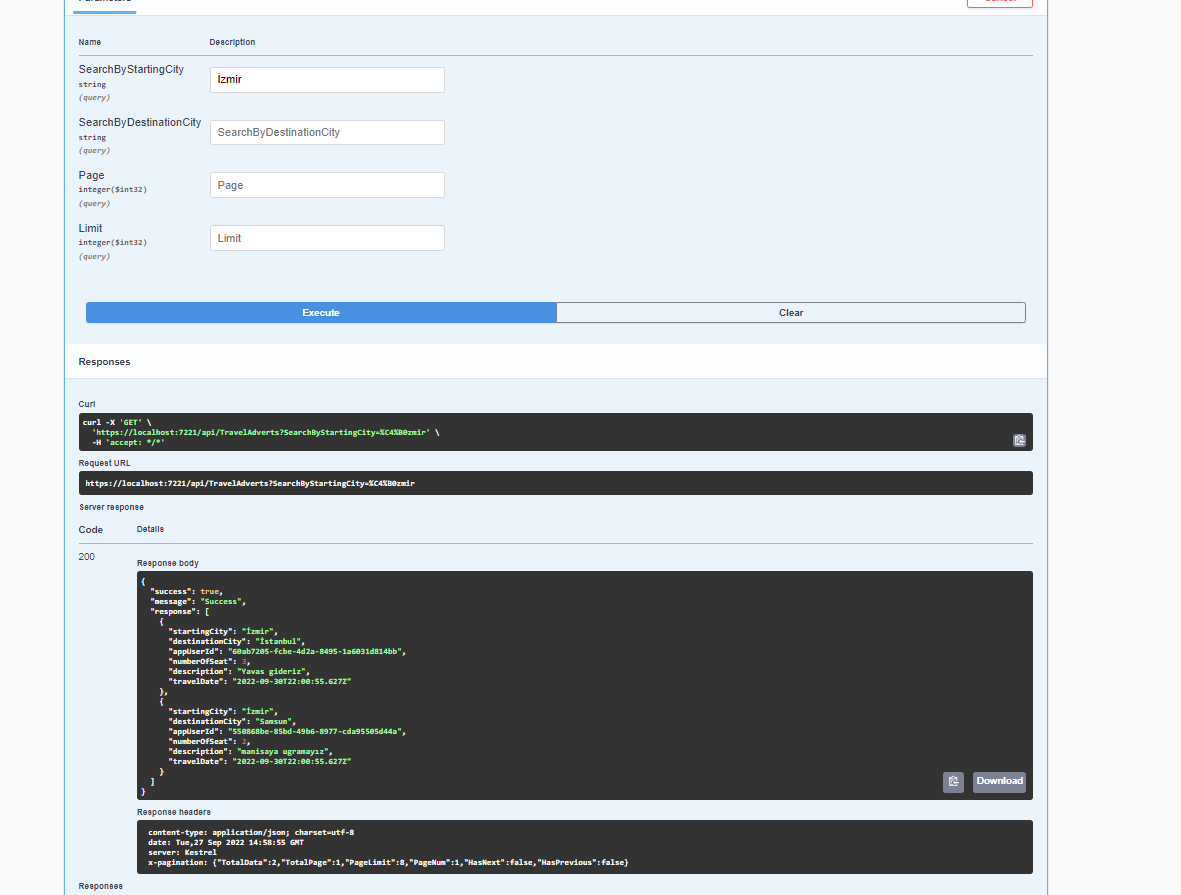Click inside the SearchByStartingCity input field
This screenshot has width=1181, height=895.
coord(327,79)
